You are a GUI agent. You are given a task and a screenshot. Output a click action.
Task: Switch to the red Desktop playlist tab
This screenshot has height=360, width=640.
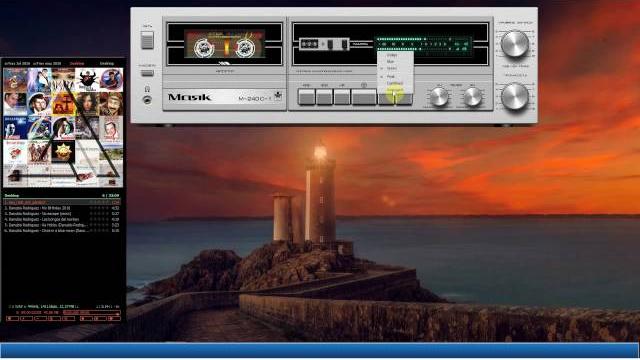[x=77, y=63]
